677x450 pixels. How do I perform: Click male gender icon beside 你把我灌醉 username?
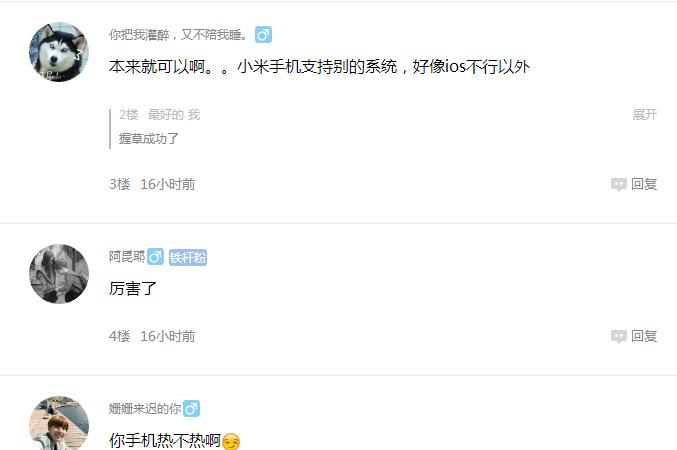point(263,35)
